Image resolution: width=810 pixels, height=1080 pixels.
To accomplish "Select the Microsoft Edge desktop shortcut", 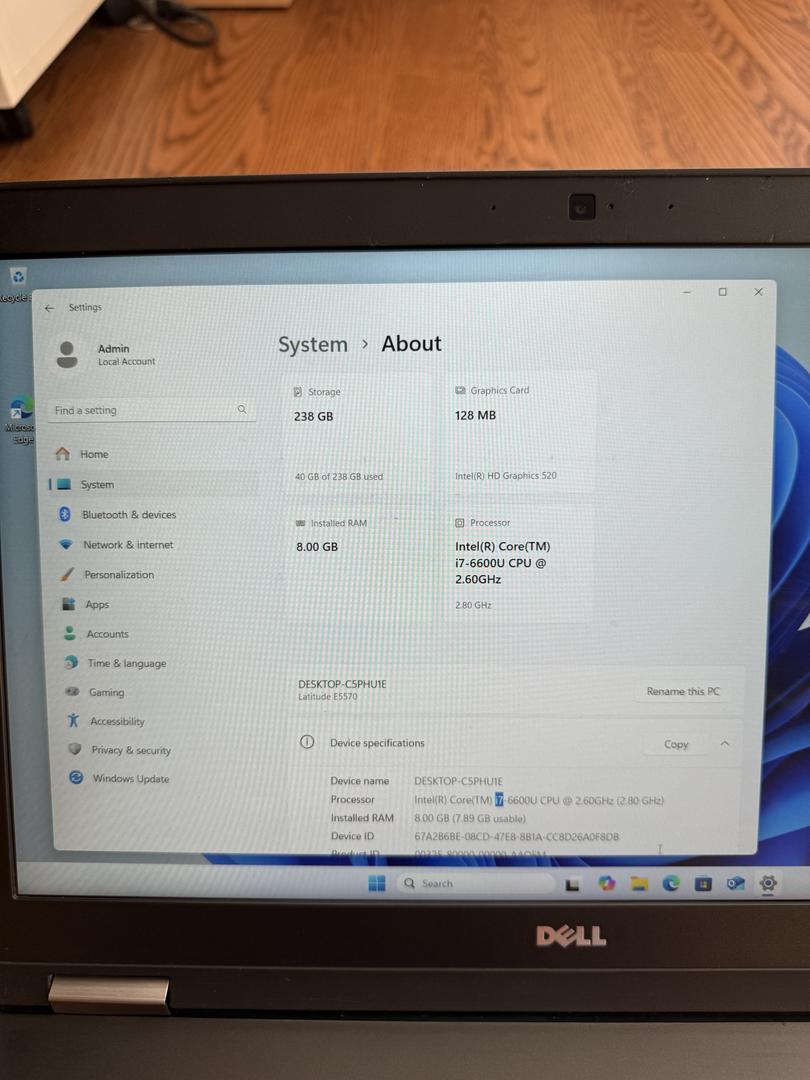I will click(x=19, y=419).
